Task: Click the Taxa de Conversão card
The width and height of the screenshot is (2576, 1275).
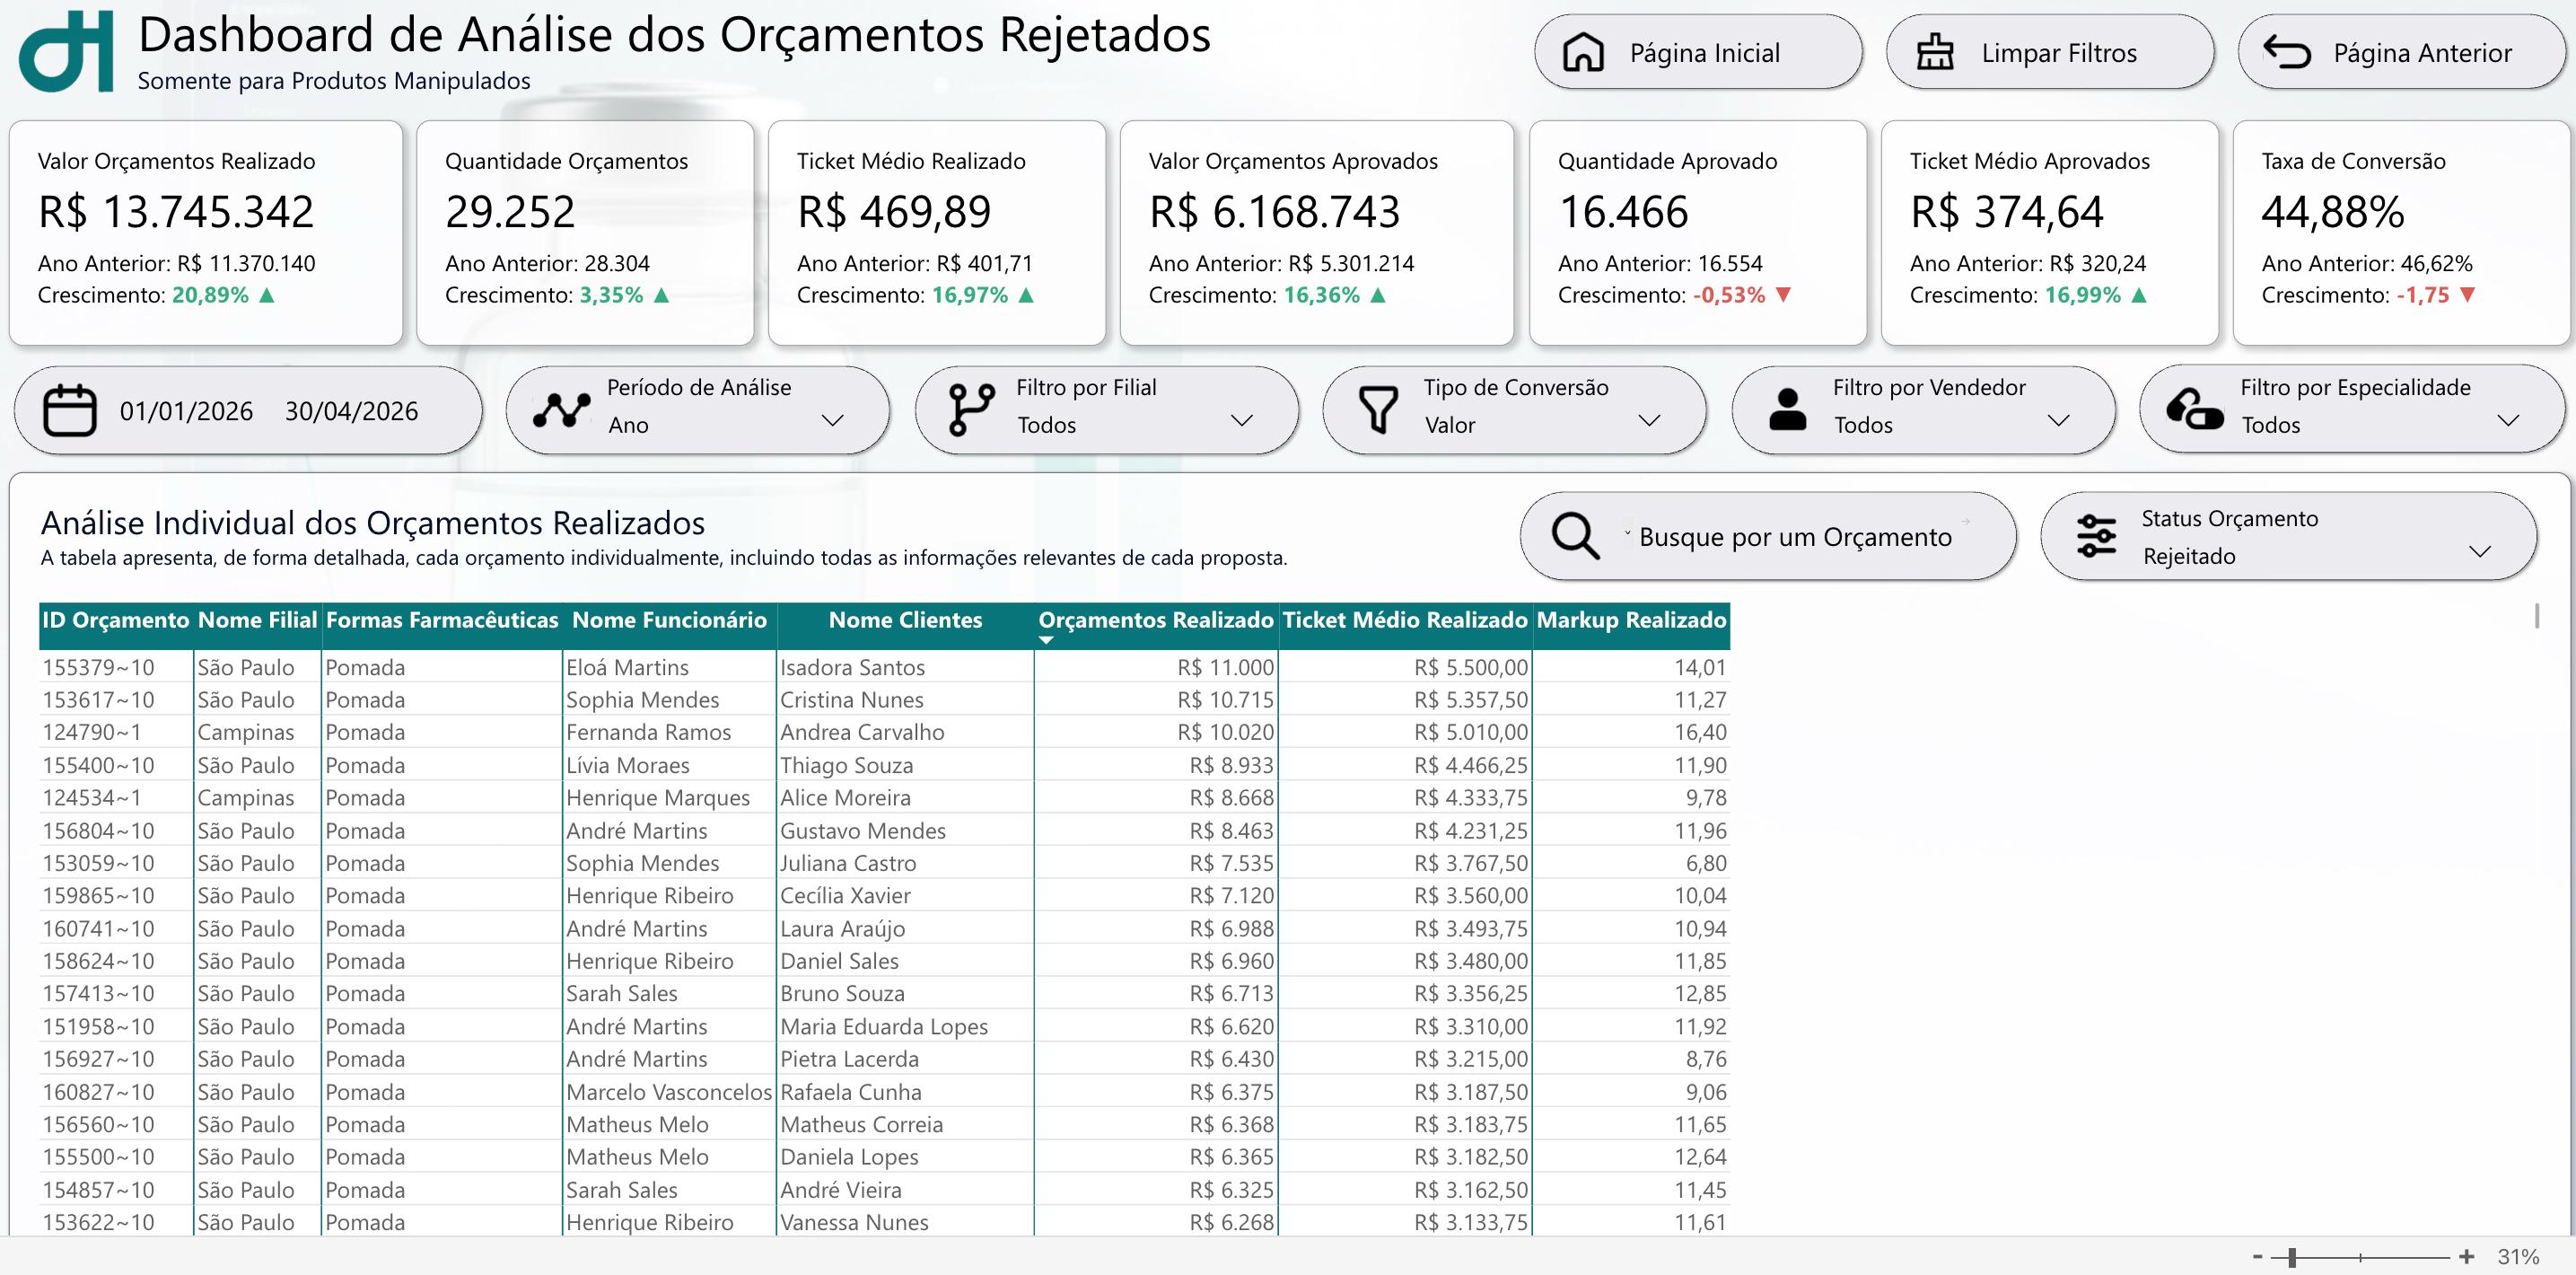Action: coord(2401,233)
